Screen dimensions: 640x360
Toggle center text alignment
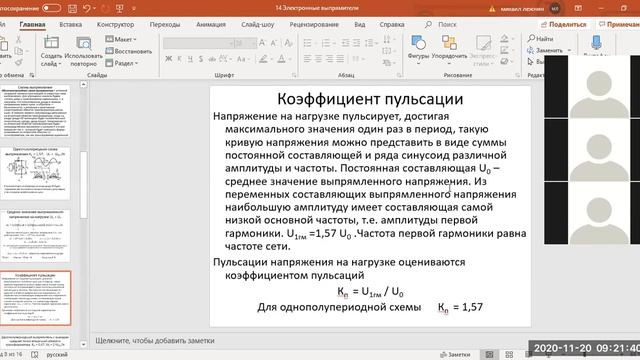point(318,59)
